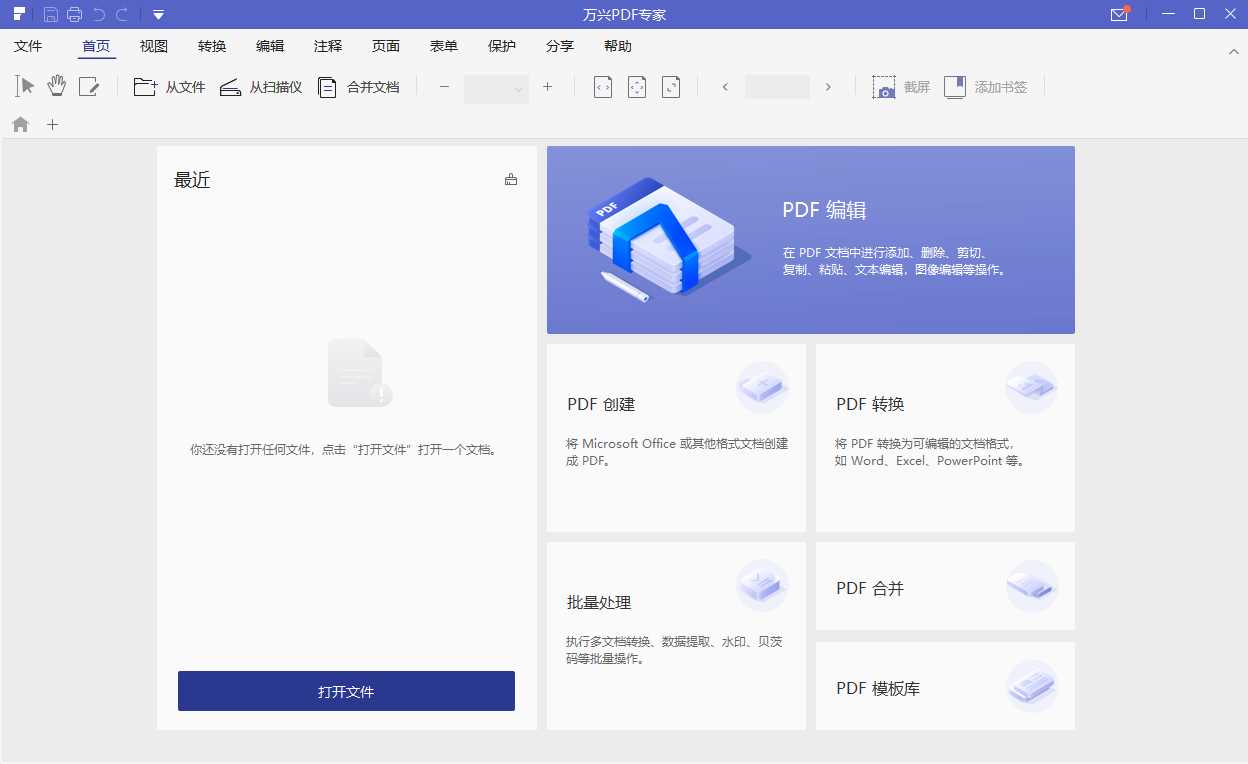Open the 注释 tab
Image resolution: width=1248 pixels, height=764 pixels.
click(x=328, y=46)
